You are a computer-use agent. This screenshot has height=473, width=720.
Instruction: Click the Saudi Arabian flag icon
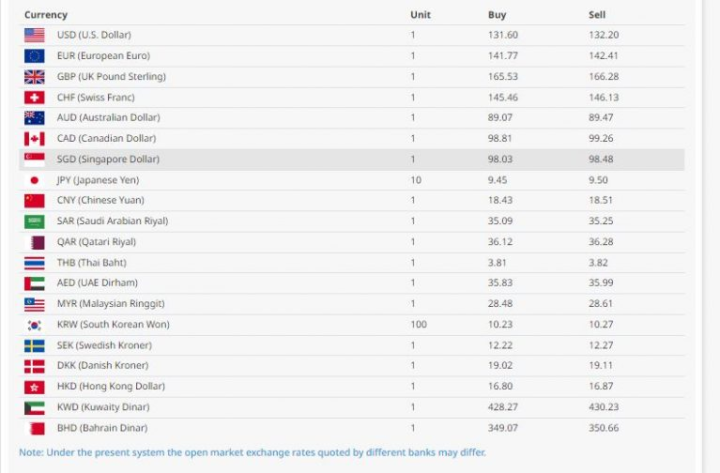tap(34, 221)
